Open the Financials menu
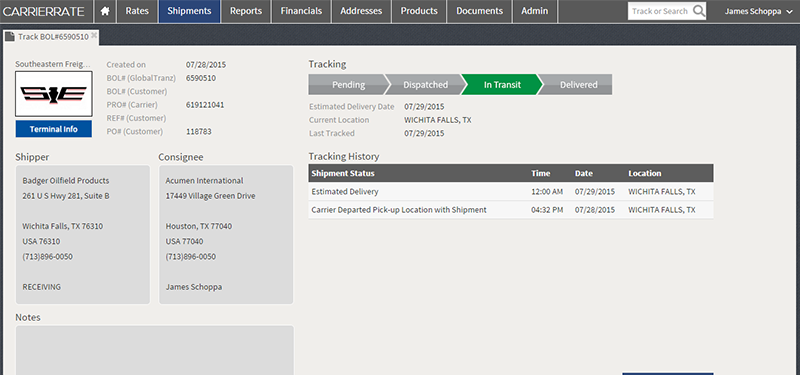This screenshot has height=375, width=800. point(301,11)
